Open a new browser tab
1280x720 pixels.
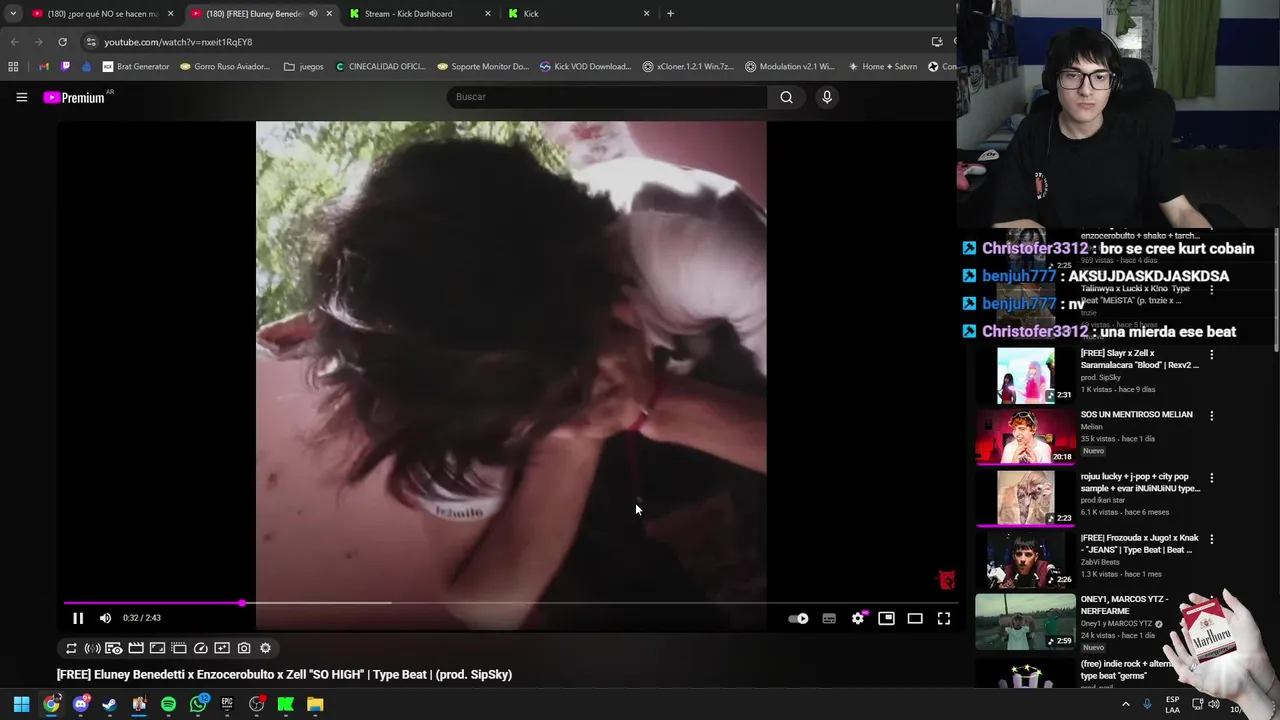tap(670, 14)
